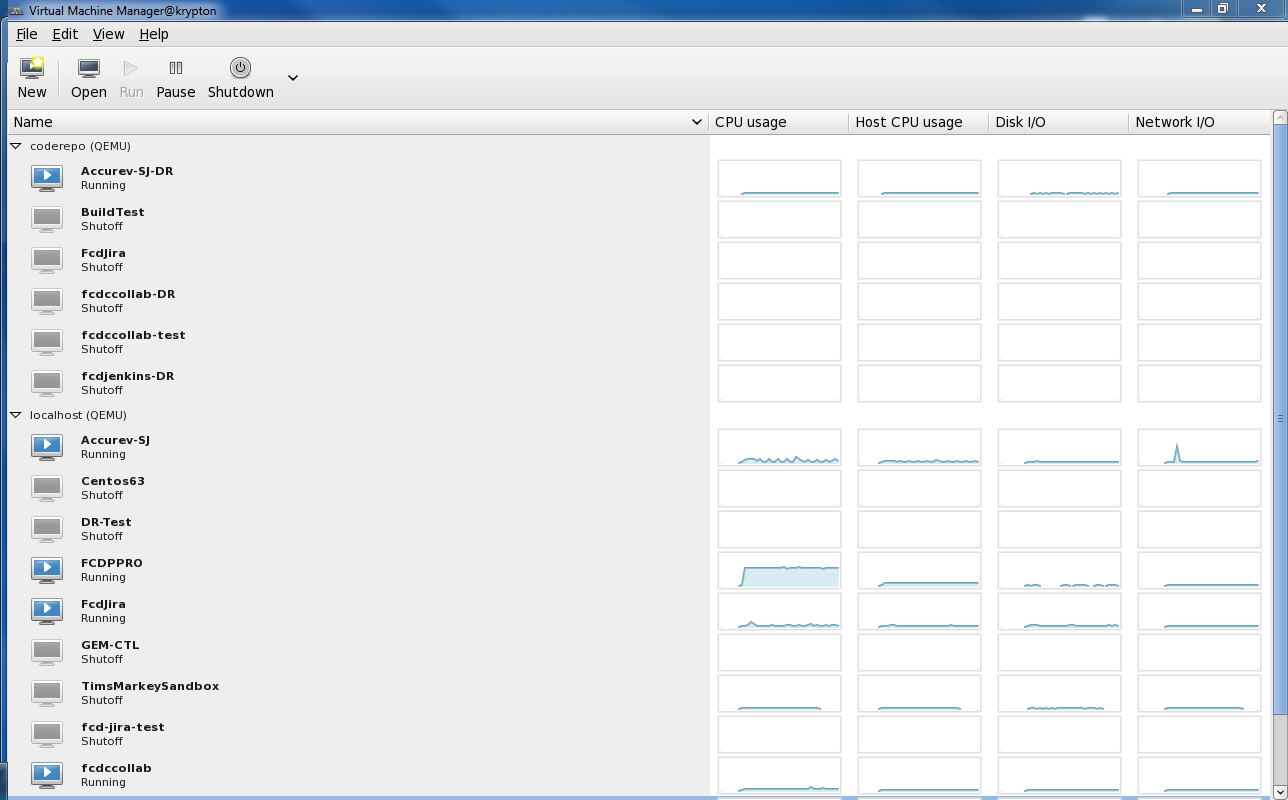This screenshot has width=1288, height=800.
Task: Select the fcdjenkins-DR VM icon
Action: coord(47,383)
